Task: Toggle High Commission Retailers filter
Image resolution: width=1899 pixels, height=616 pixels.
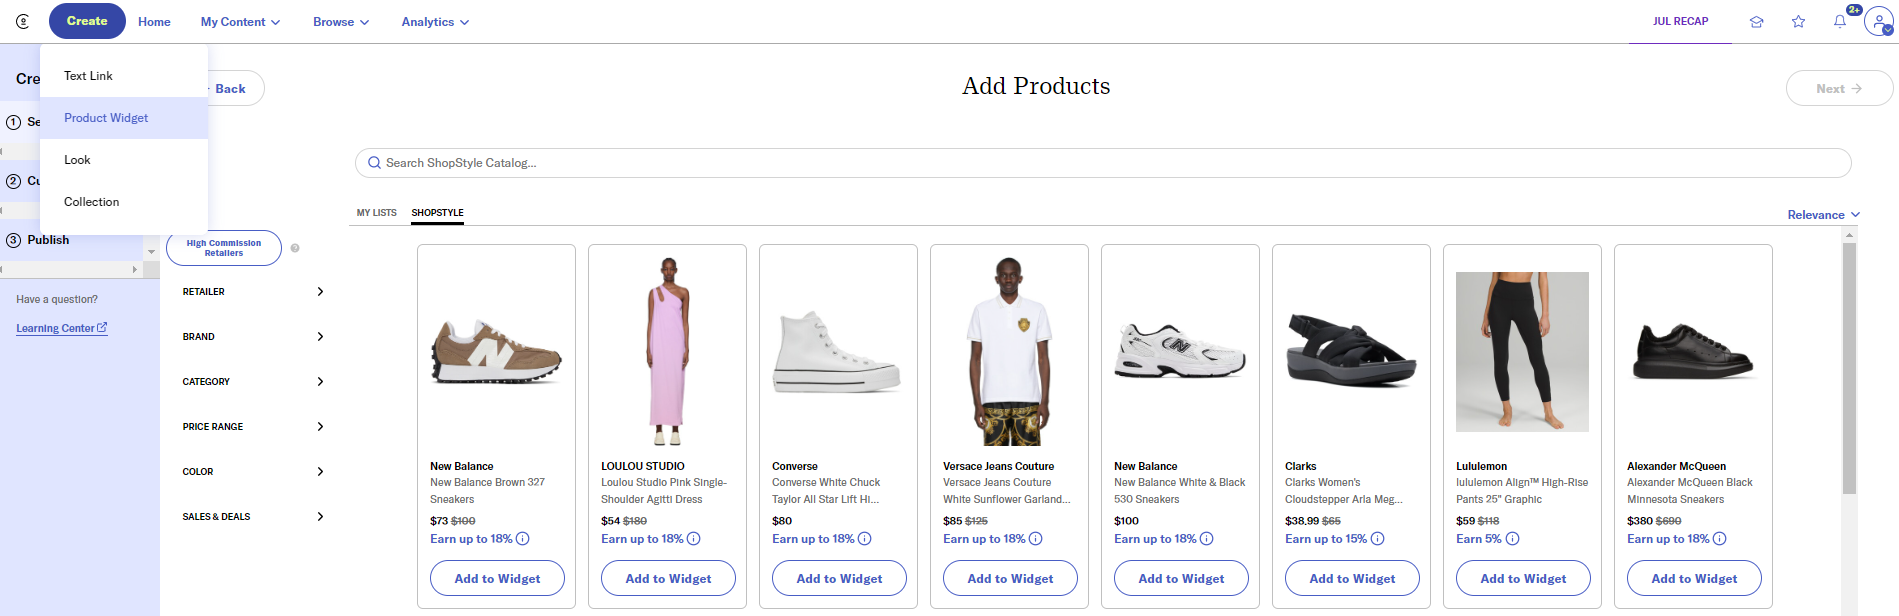Action: (224, 248)
